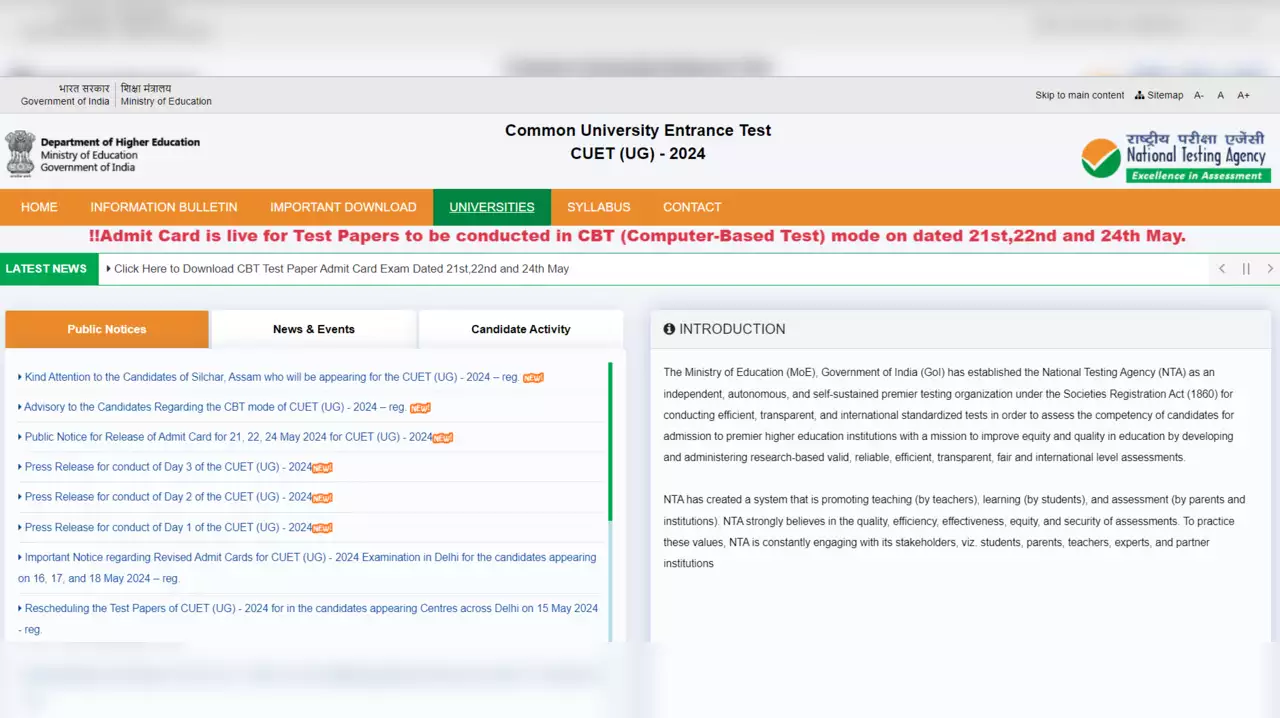This screenshot has height=718, width=1280.
Task: Open the Download CBT Admit Card news link
Action: click(341, 269)
